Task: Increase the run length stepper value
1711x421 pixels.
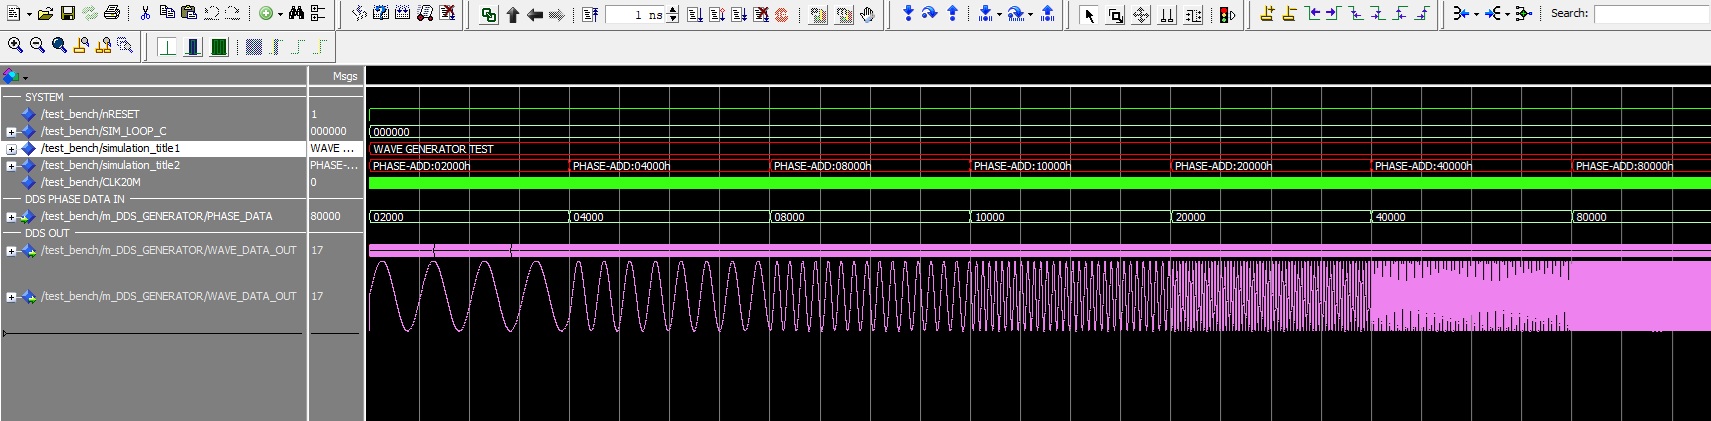Action: [x=673, y=10]
